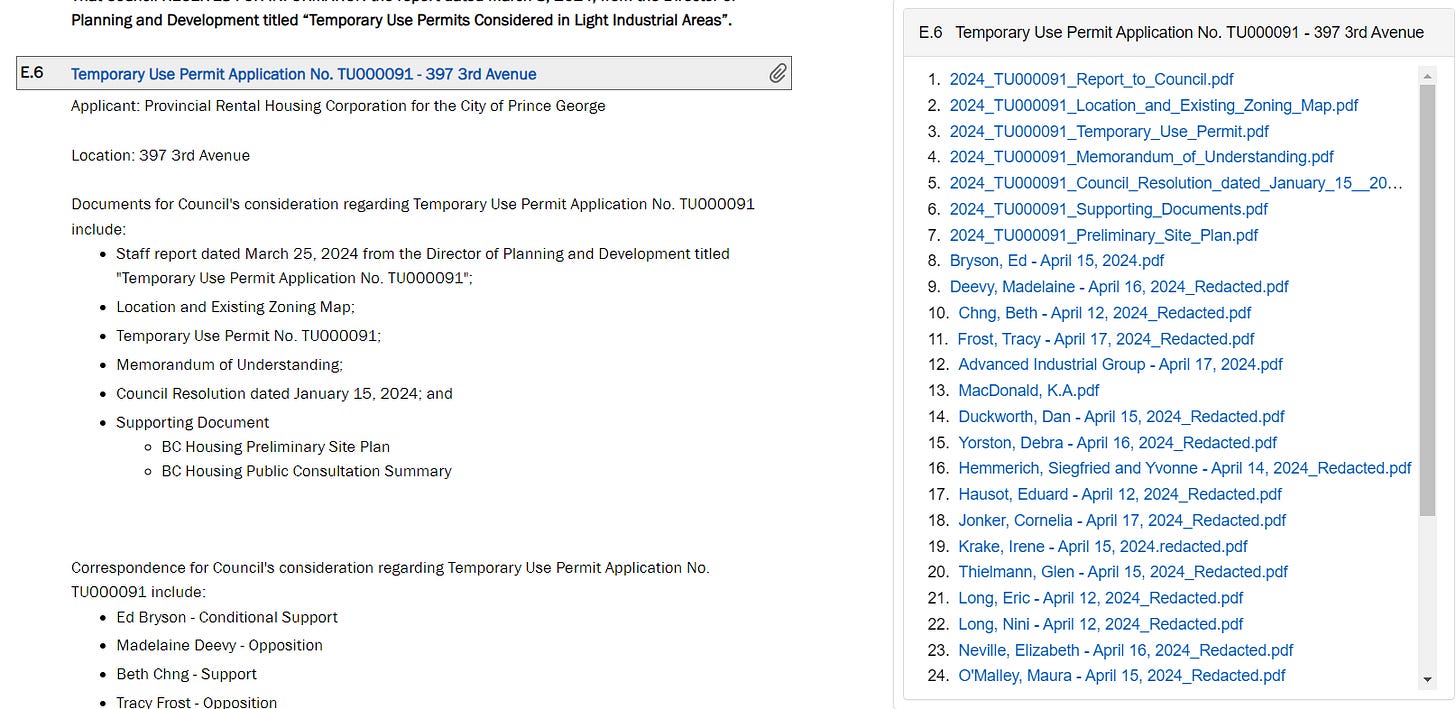Open the Memorandum_of_Understanding.pdf attachment

pyautogui.click(x=1141, y=157)
